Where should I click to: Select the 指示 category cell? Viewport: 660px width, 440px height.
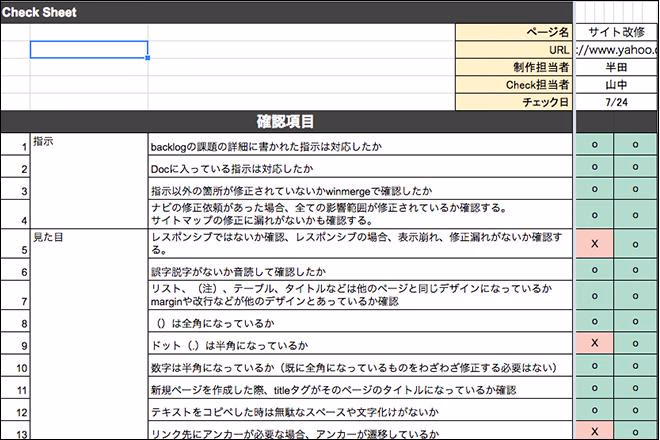88,143
